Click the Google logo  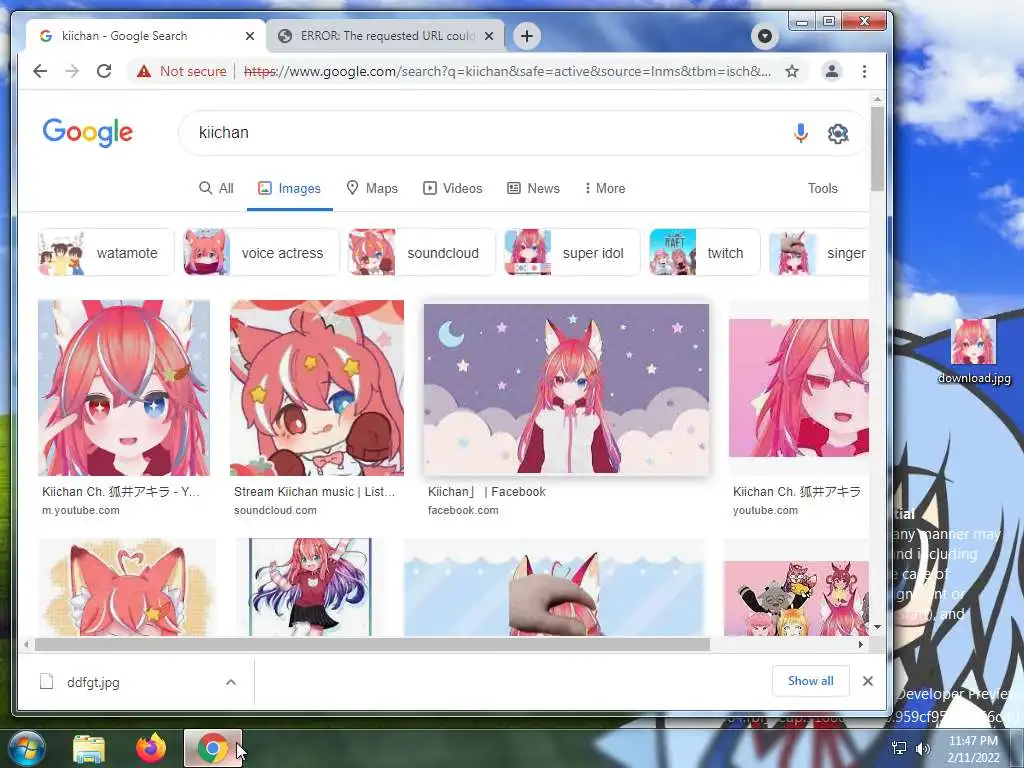(x=88, y=133)
